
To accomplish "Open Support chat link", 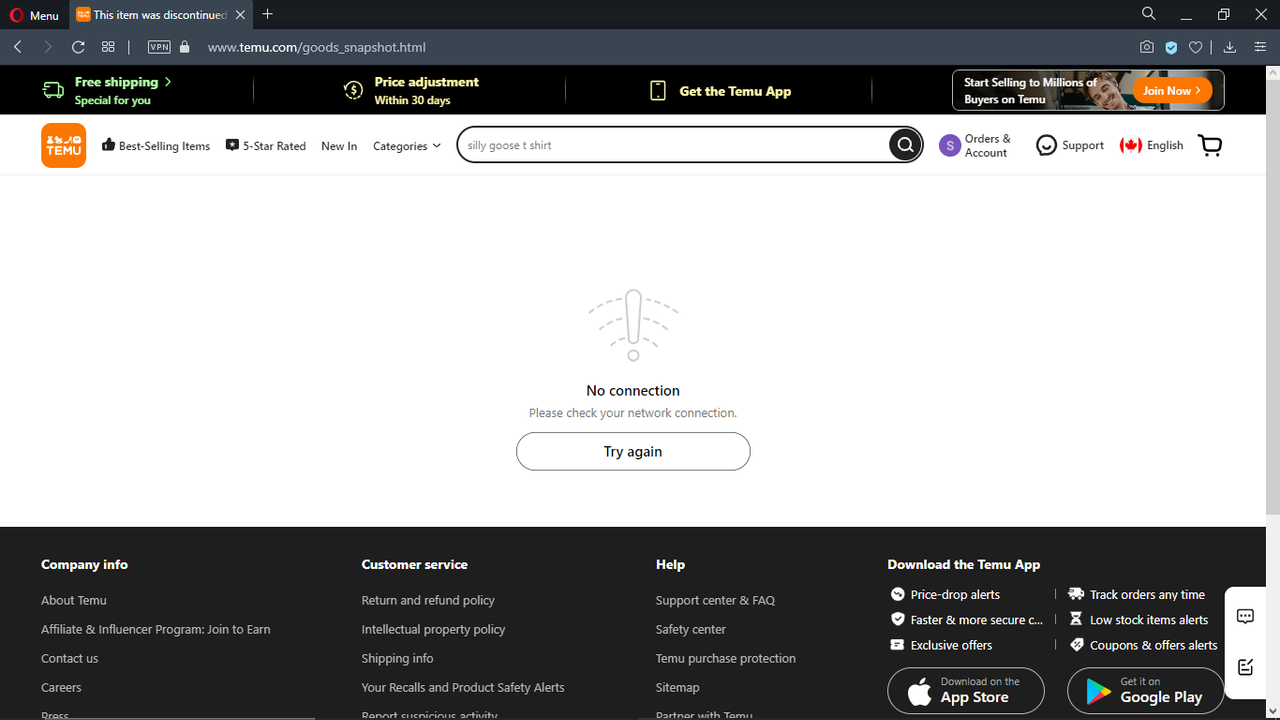I will pyautogui.click(x=1070, y=146).
